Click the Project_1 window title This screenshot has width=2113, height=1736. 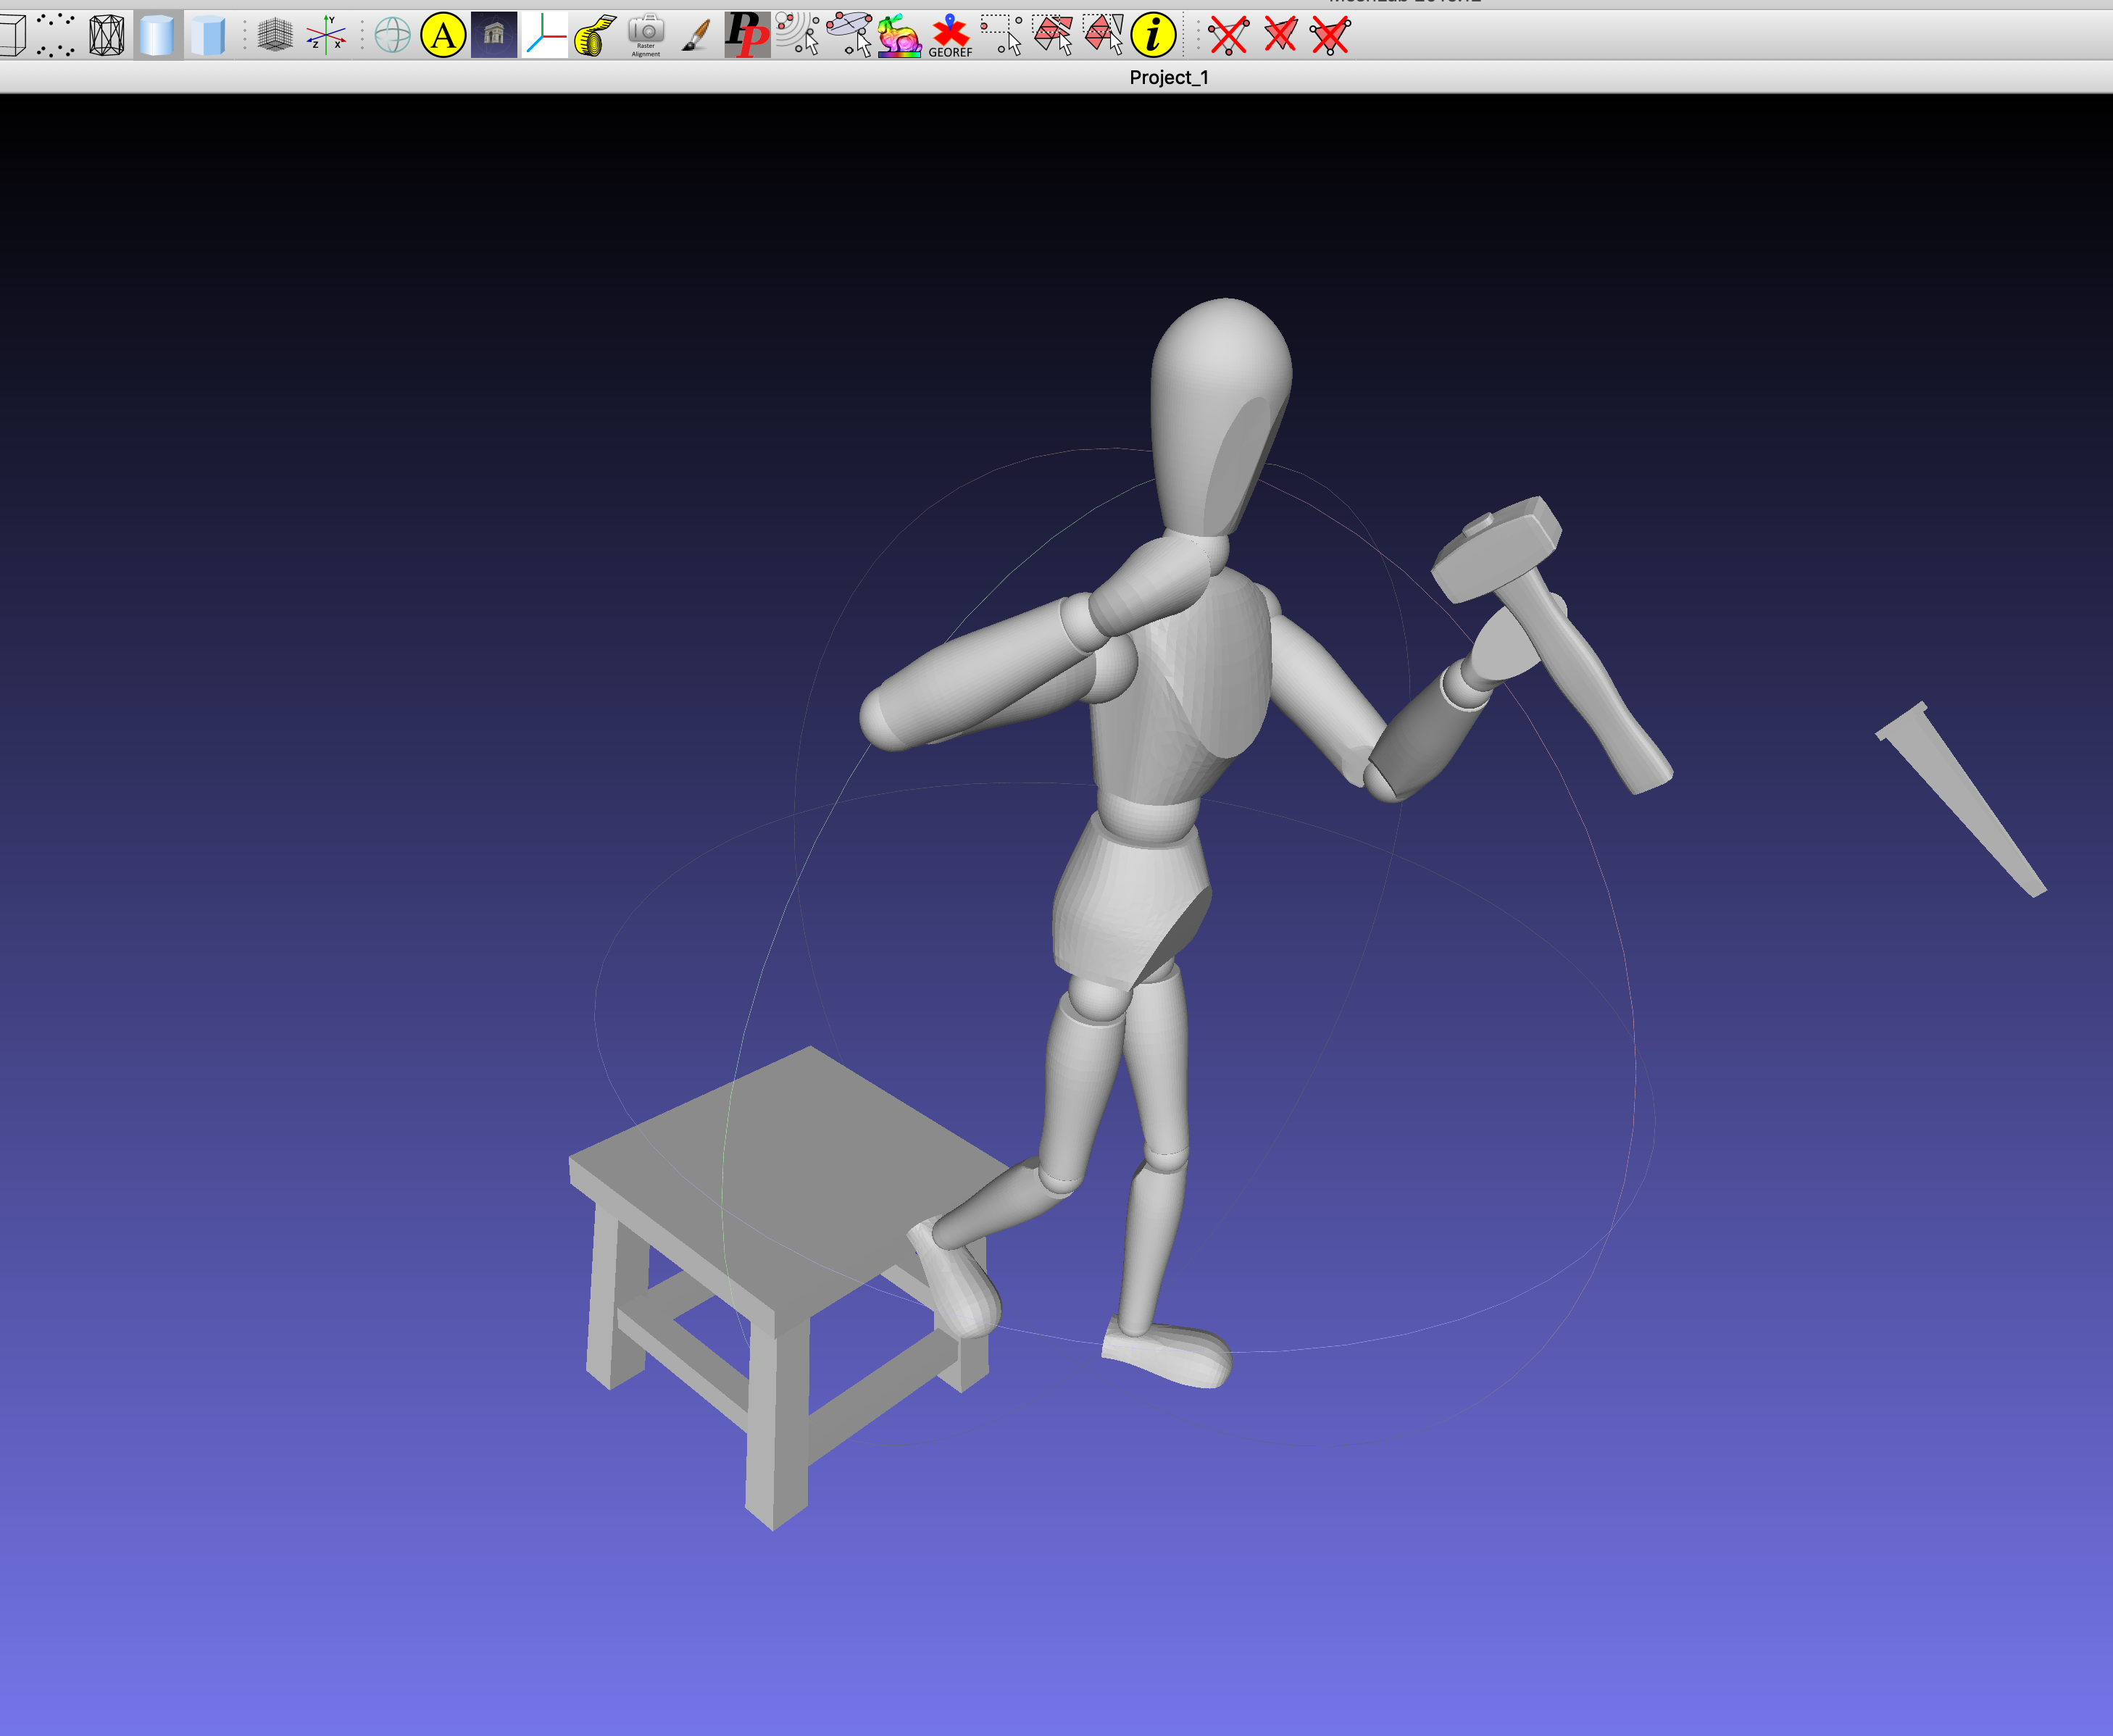click(x=1168, y=78)
